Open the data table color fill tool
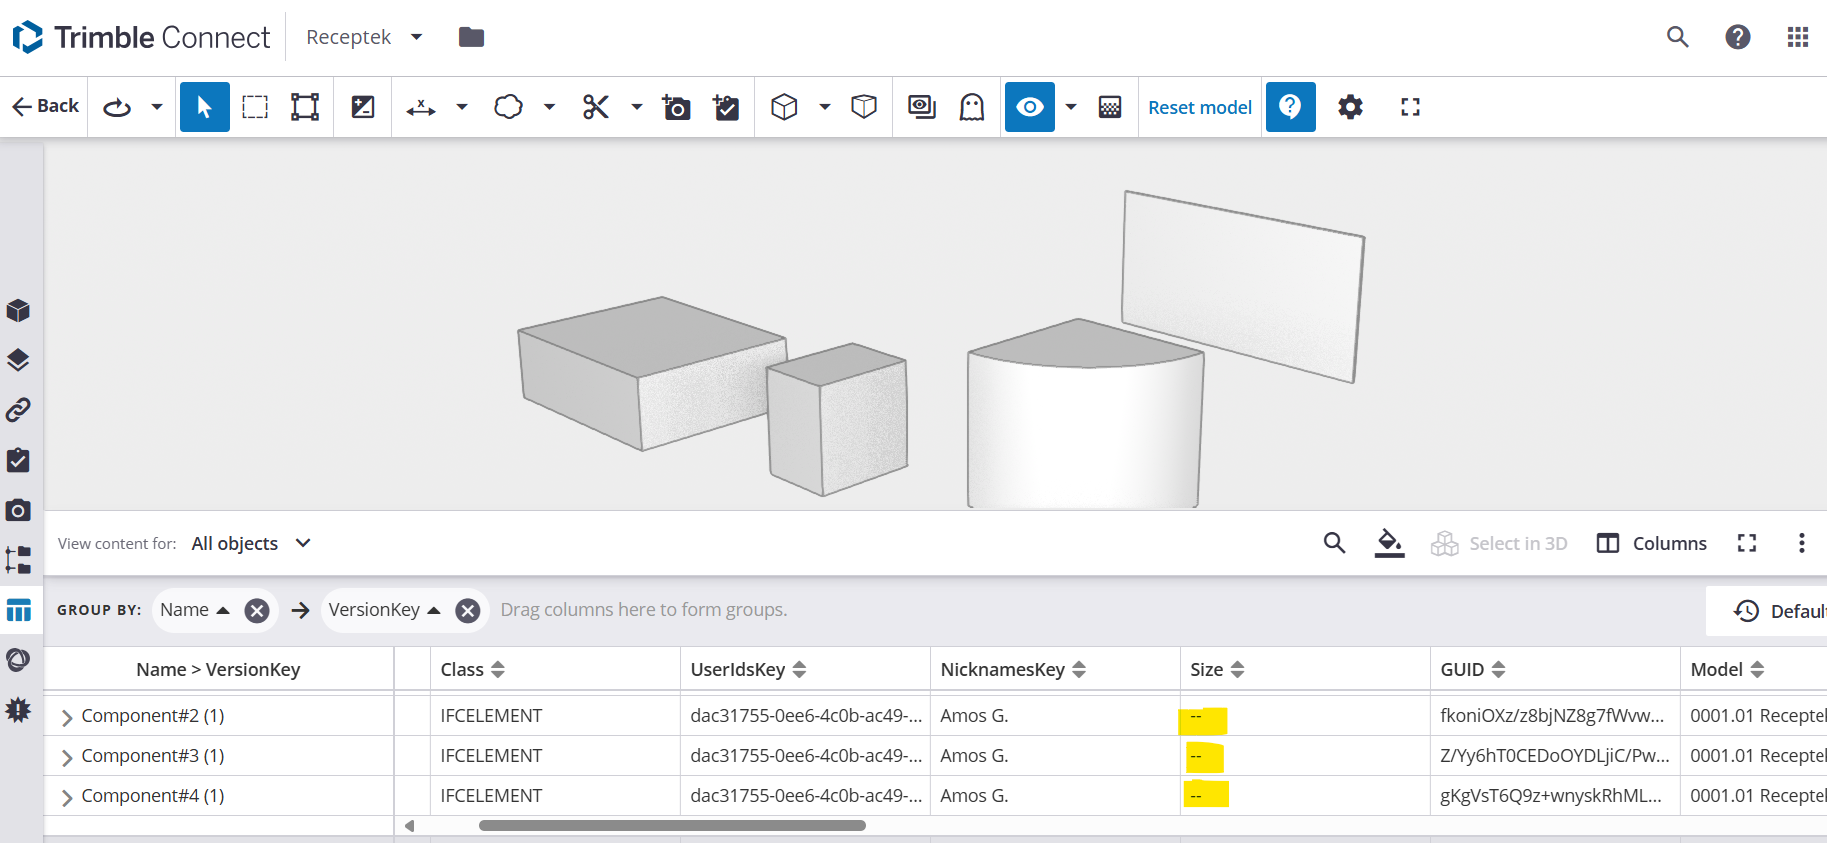The image size is (1827, 843). click(1389, 543)
